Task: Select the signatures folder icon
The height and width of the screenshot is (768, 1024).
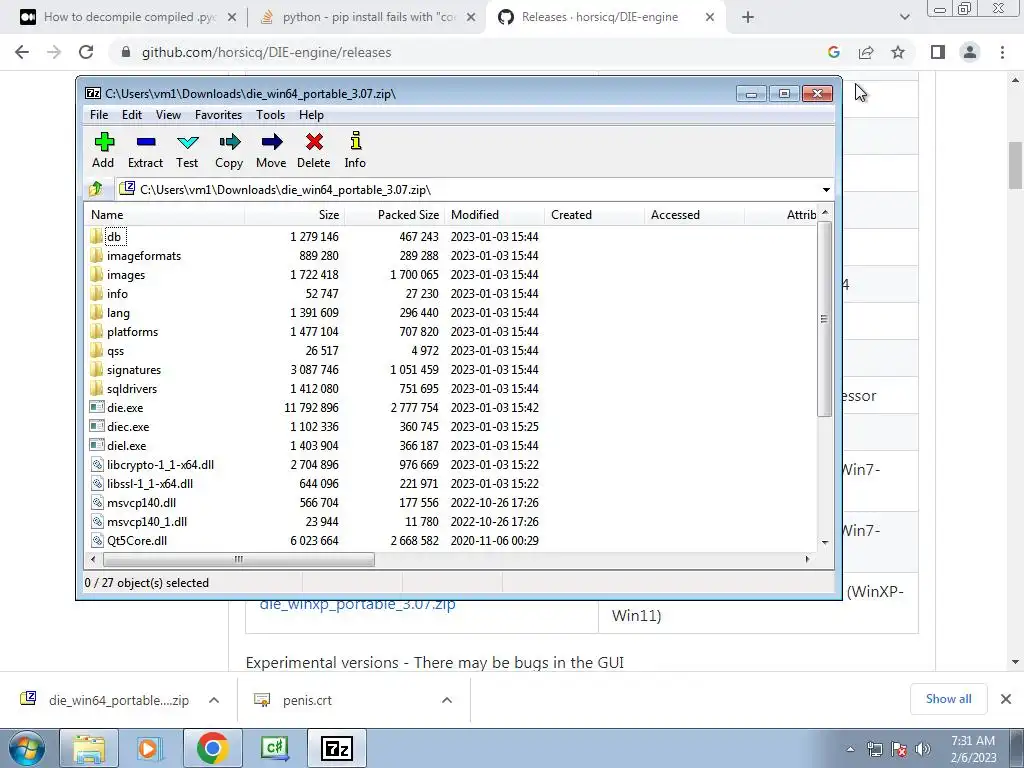Action: pos(97,370)
